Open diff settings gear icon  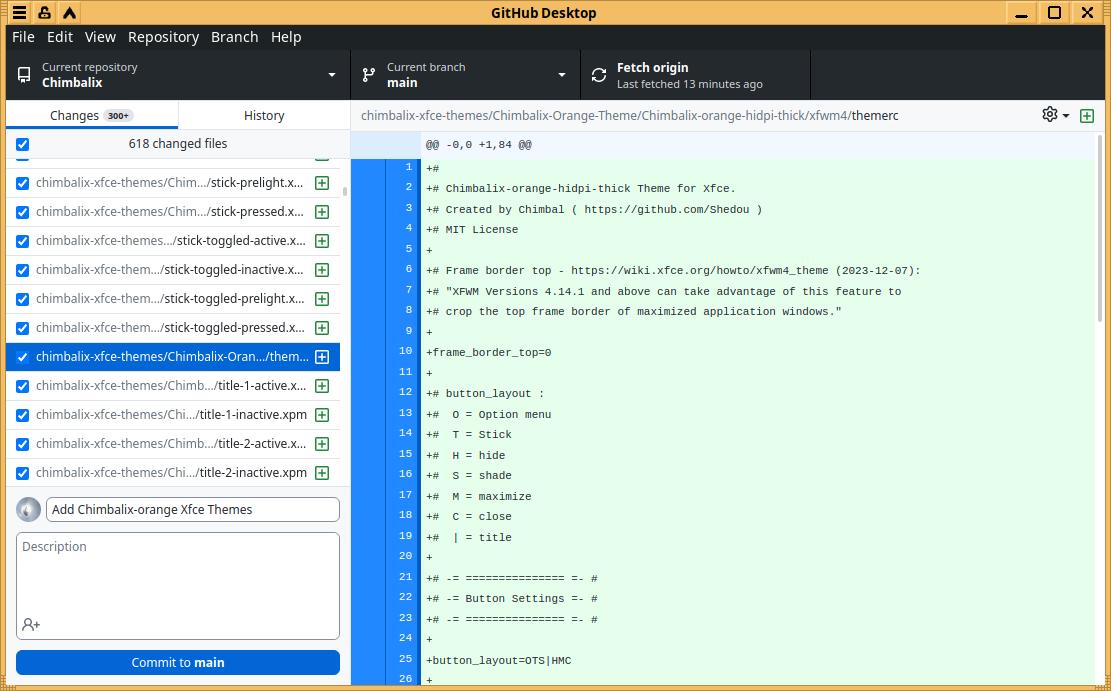(1049, 114)
